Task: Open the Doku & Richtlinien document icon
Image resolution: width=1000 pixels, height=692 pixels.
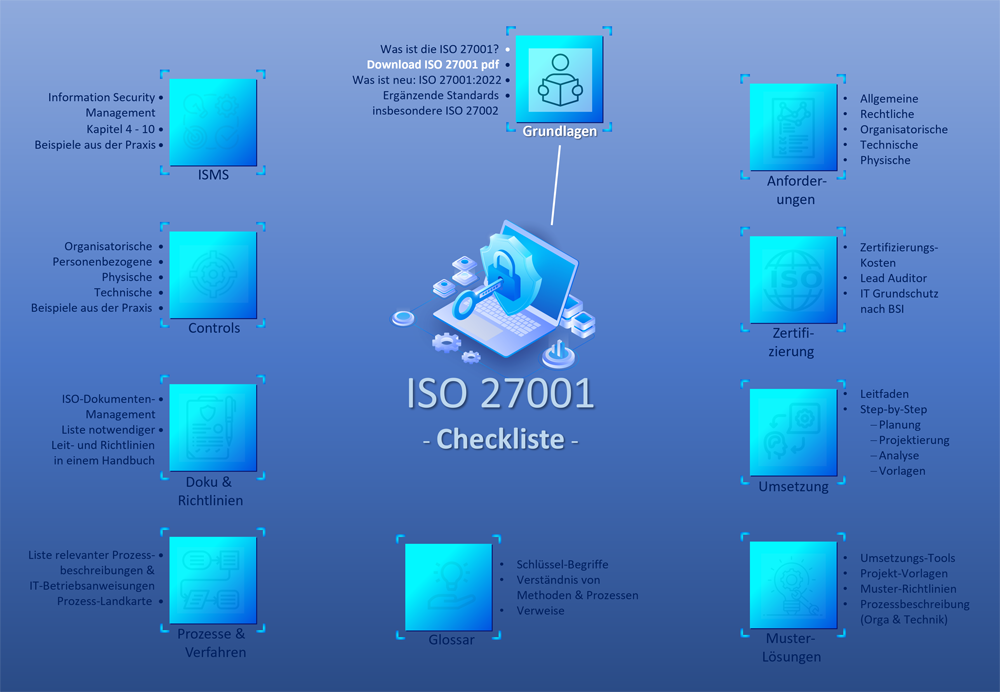Action: click(213, 428)
